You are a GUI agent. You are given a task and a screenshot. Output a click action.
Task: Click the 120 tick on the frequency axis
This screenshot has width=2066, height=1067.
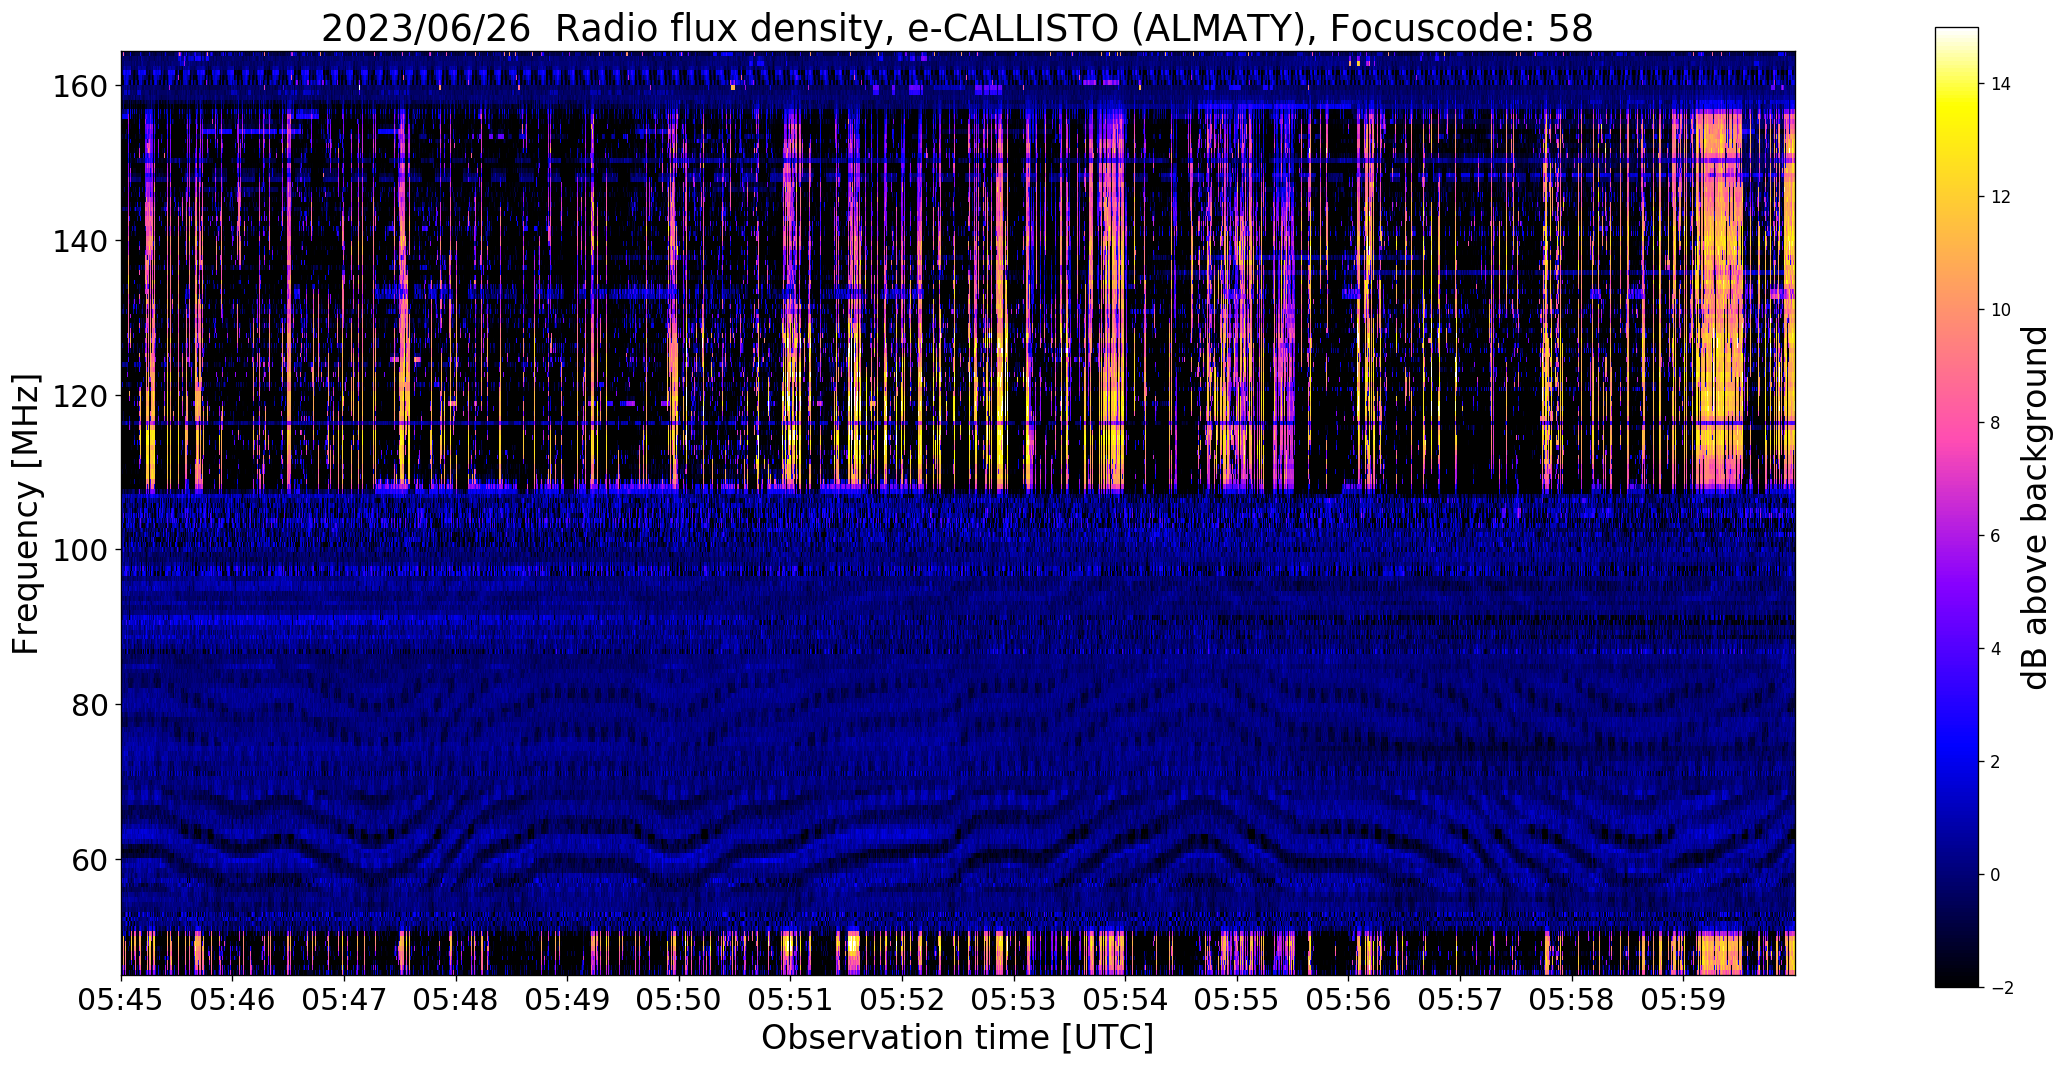coord(80,396)
